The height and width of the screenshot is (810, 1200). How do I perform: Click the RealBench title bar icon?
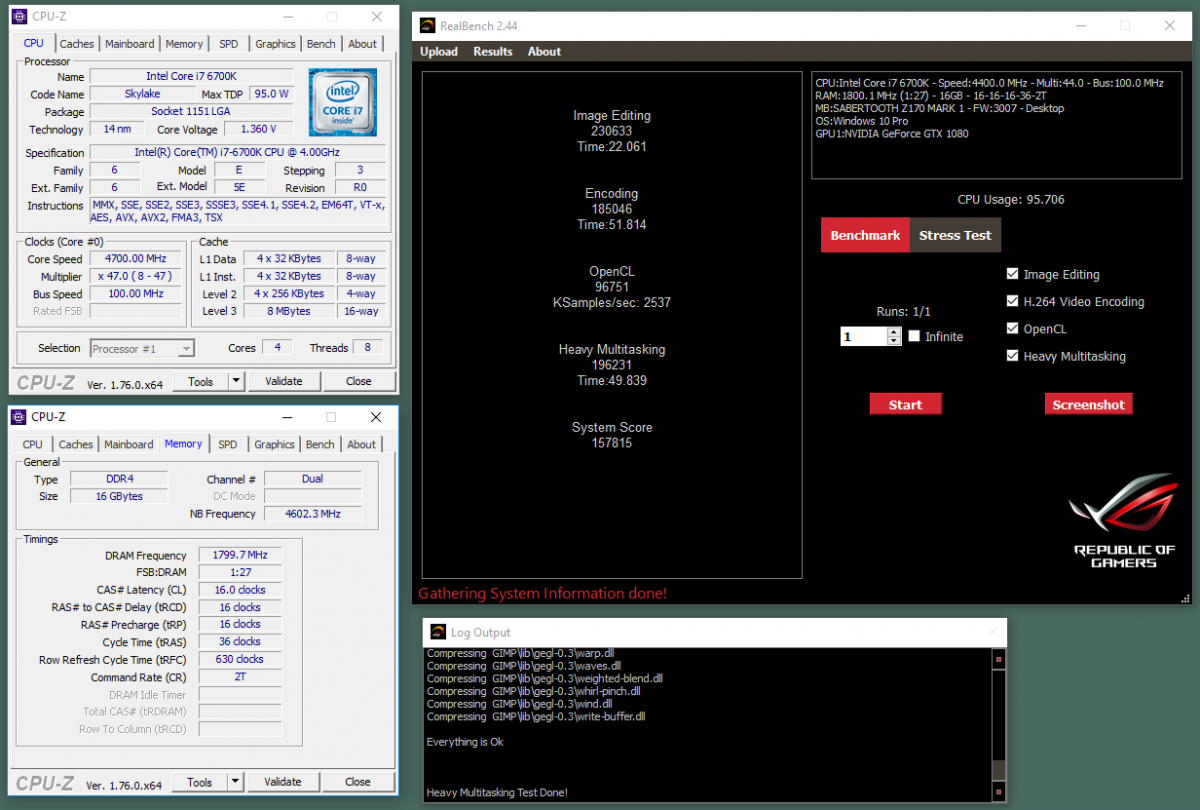click(427, 25)
